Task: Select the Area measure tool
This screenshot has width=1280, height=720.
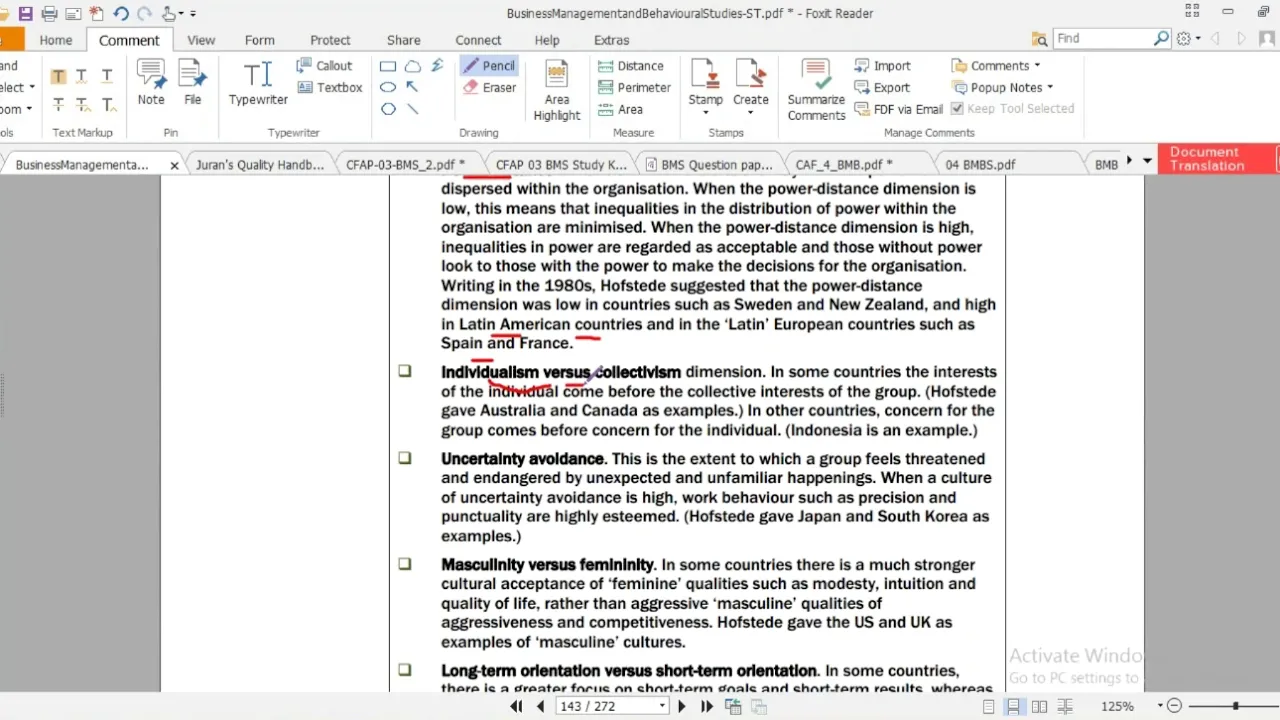Action: click(620, 109)
